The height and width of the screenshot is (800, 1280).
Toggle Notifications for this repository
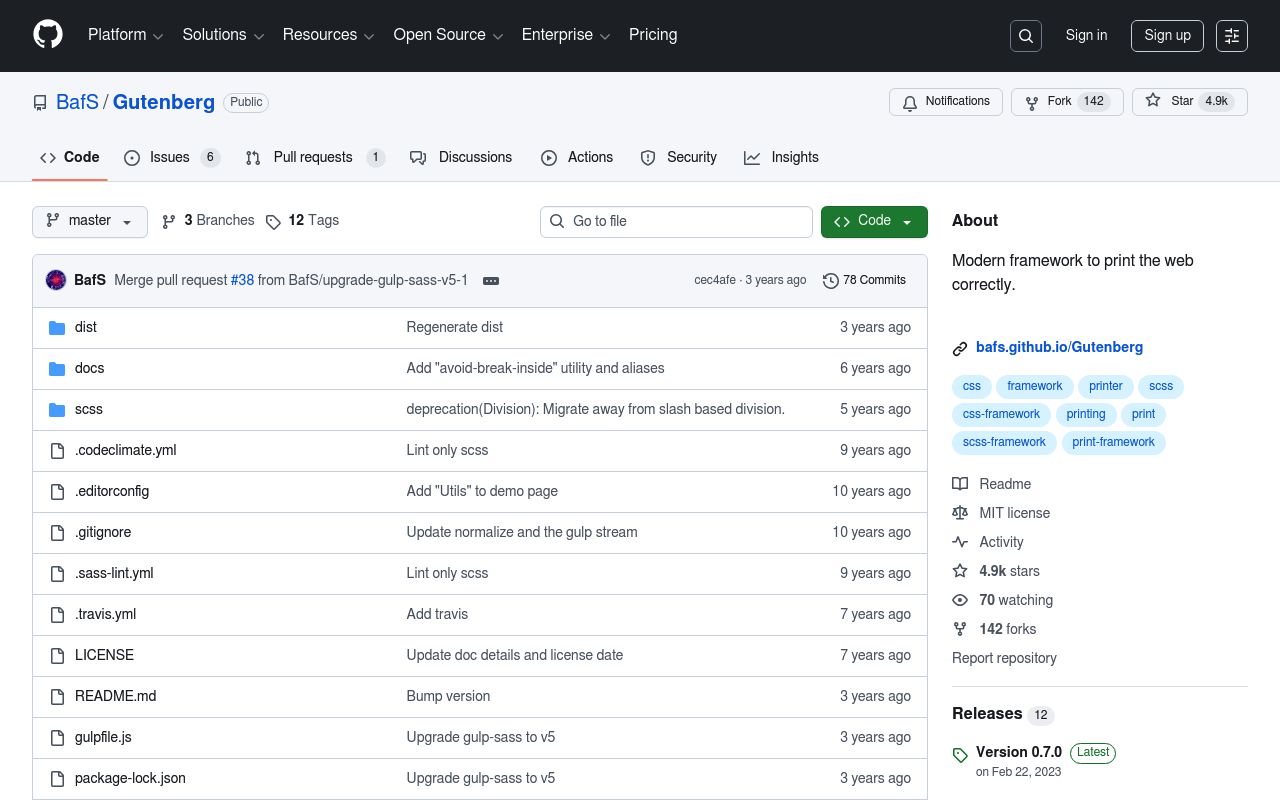coord(945,102)
